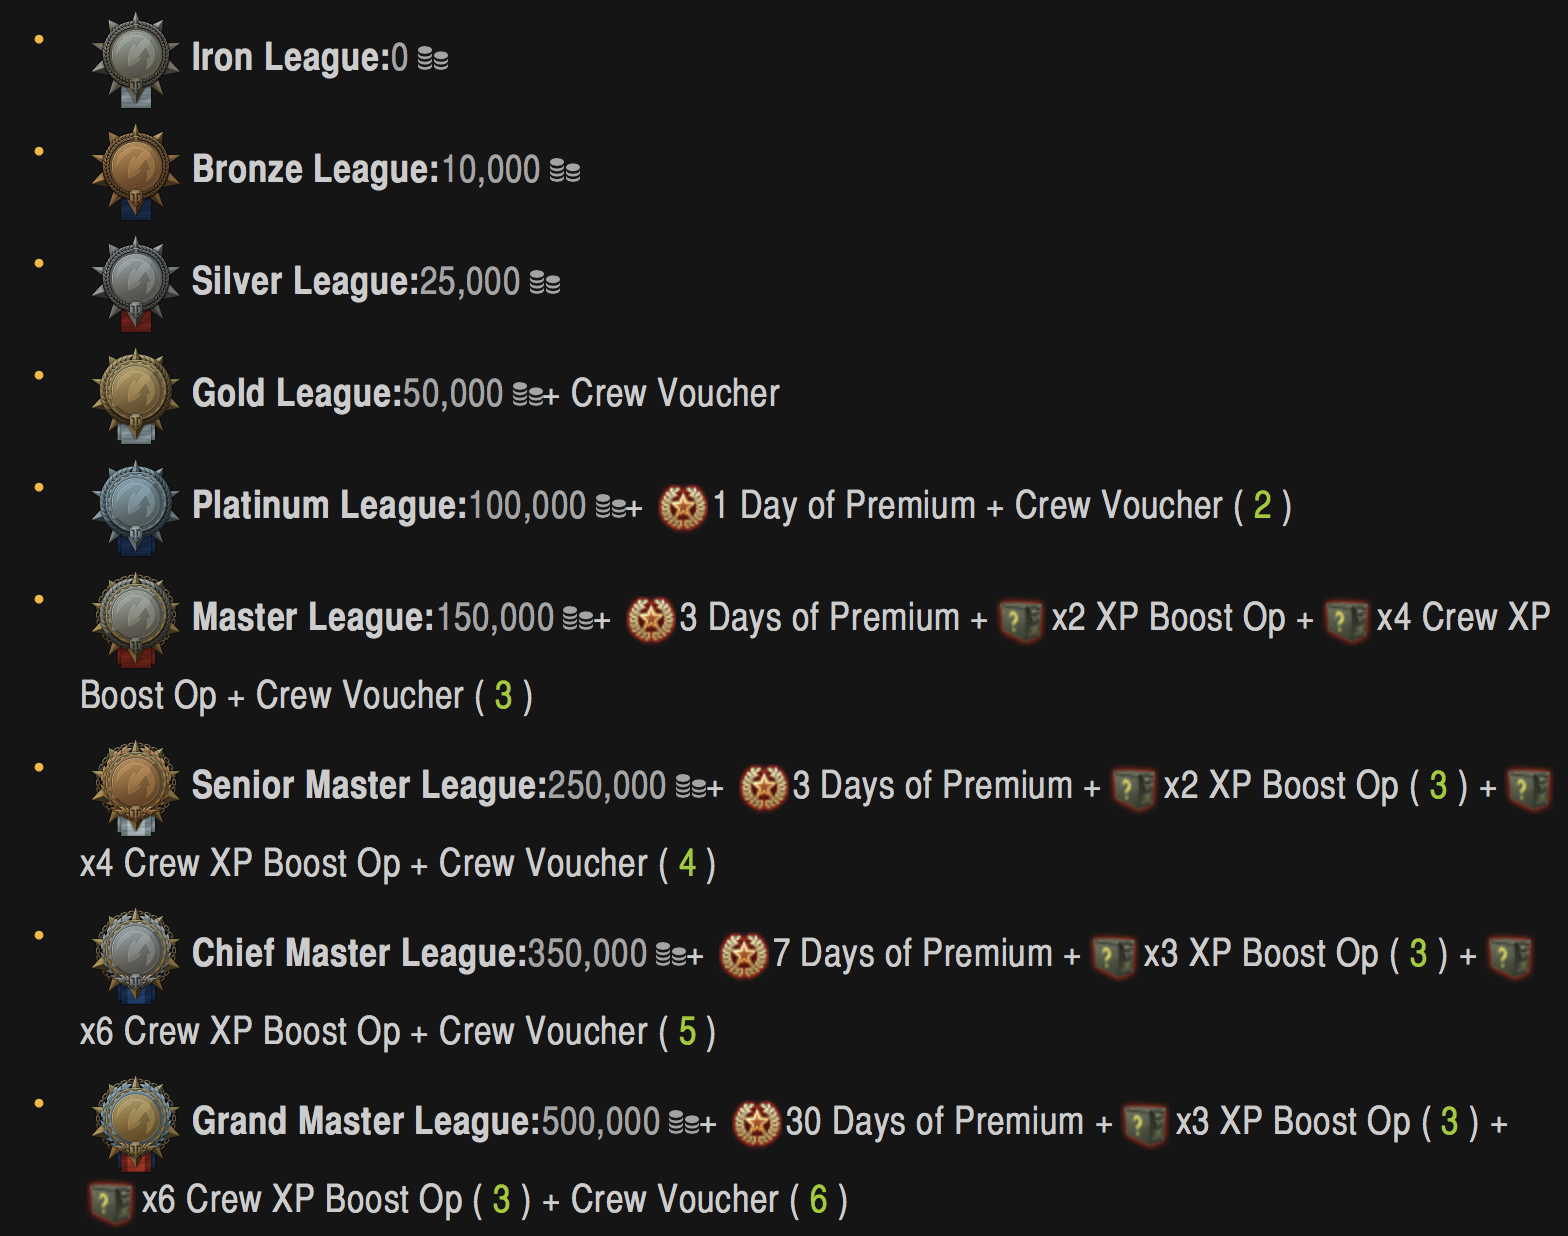Select the Silver League badge icon
1568x1236 pixels.
tap(135, 283)
